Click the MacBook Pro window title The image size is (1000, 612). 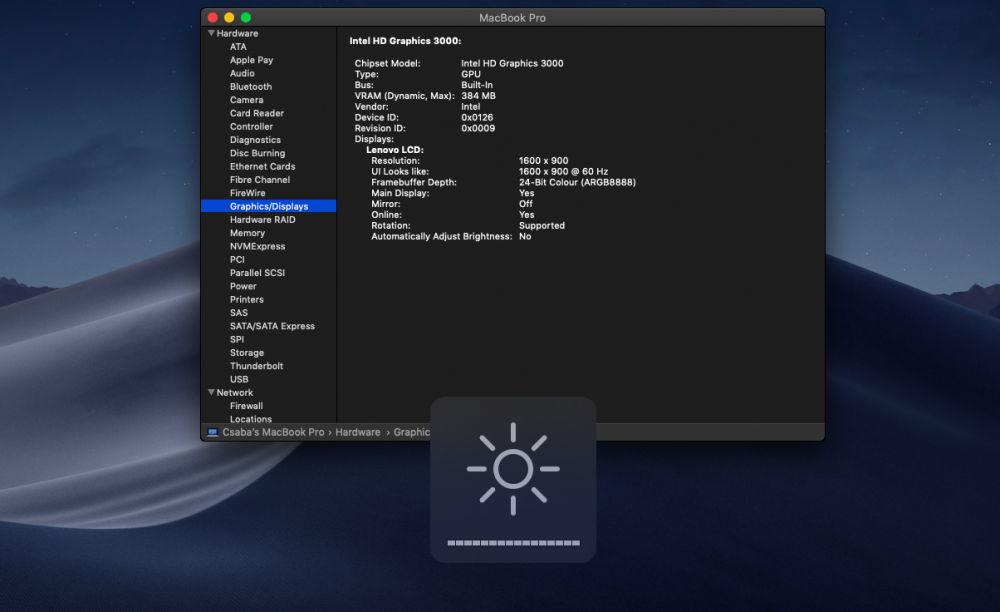(512, 18)
